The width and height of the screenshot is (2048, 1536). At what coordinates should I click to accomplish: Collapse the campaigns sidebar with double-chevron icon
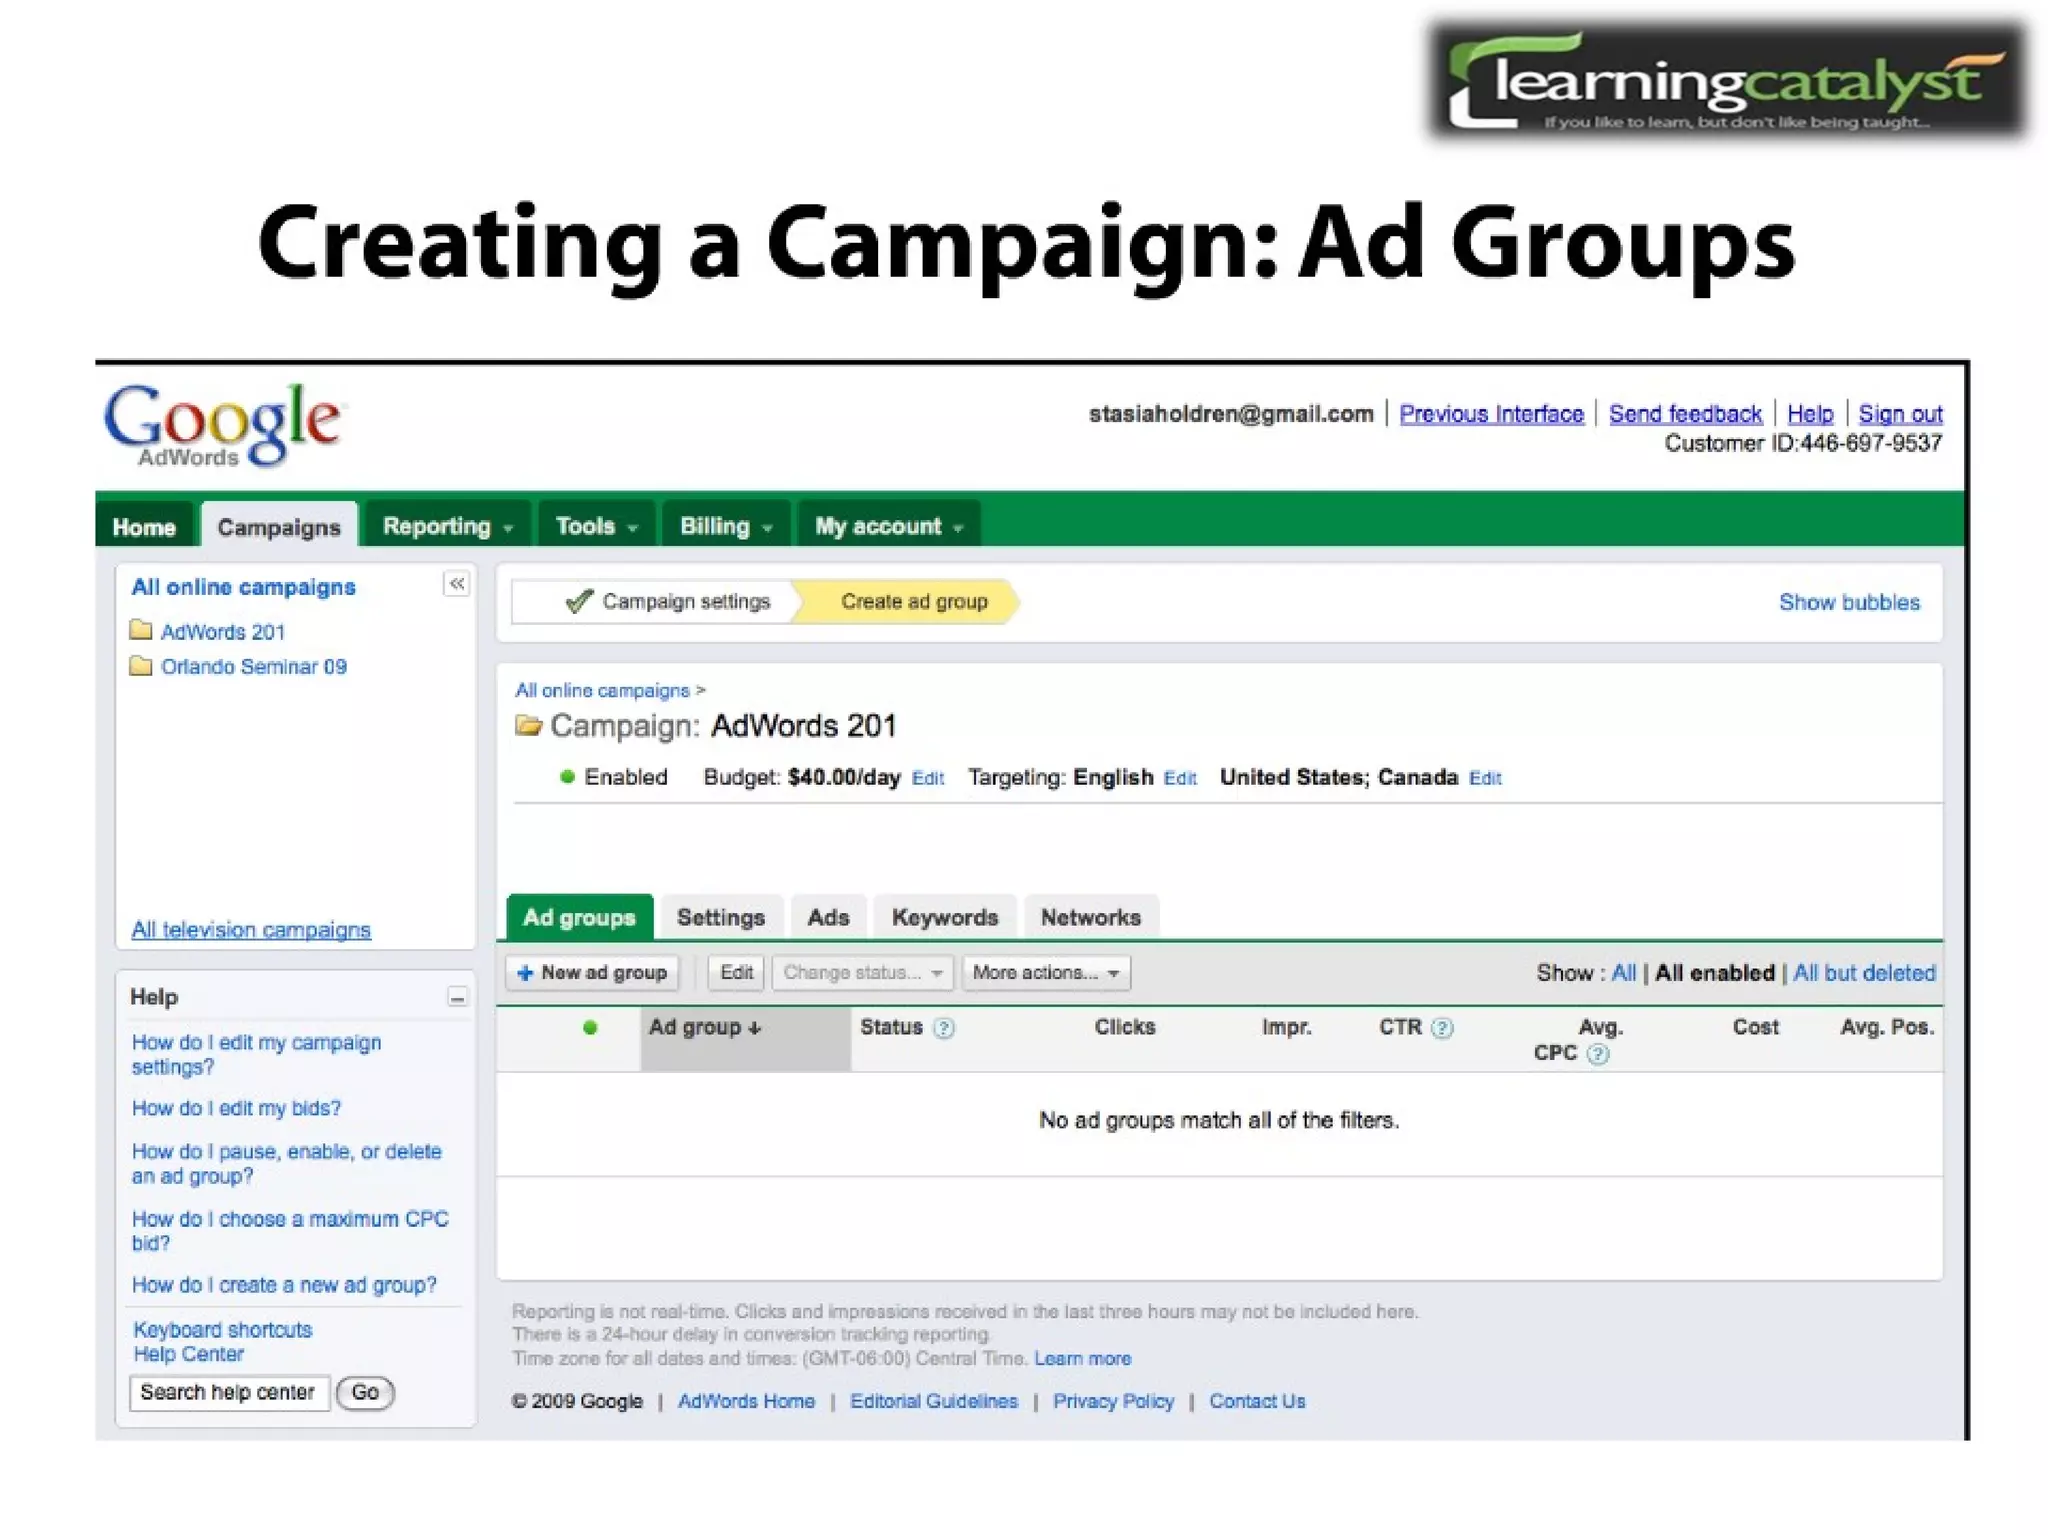(x=456, y=584)
